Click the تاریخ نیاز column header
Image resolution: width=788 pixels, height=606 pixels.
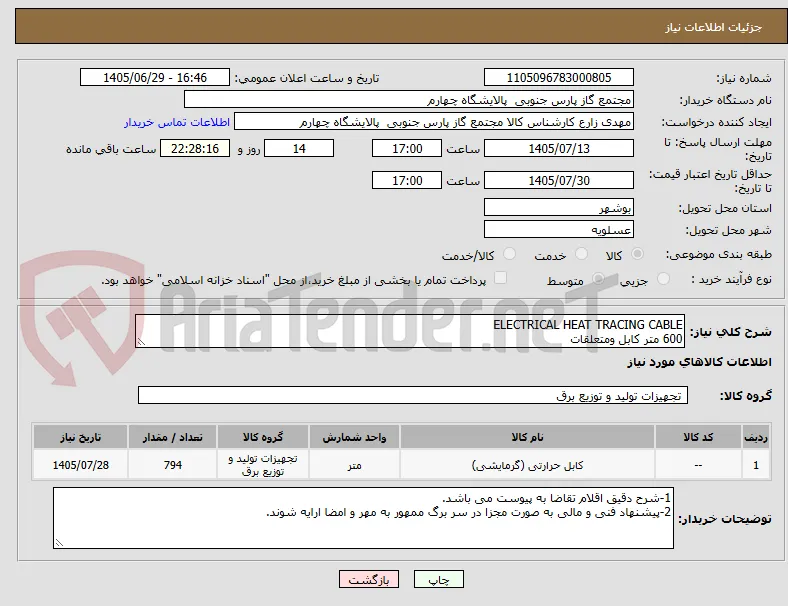click(80, 437)
